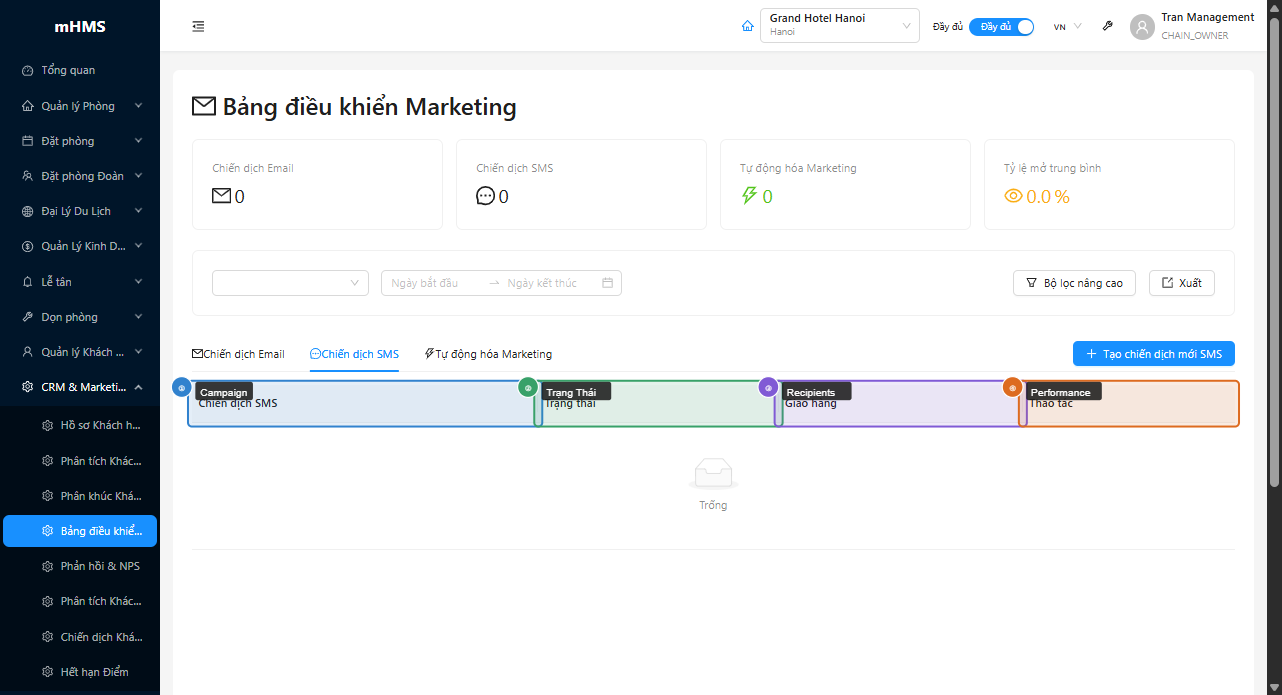This screenshot has height=695, width=1282.
Task: Click the Xuất export button
Action: 1181,283
